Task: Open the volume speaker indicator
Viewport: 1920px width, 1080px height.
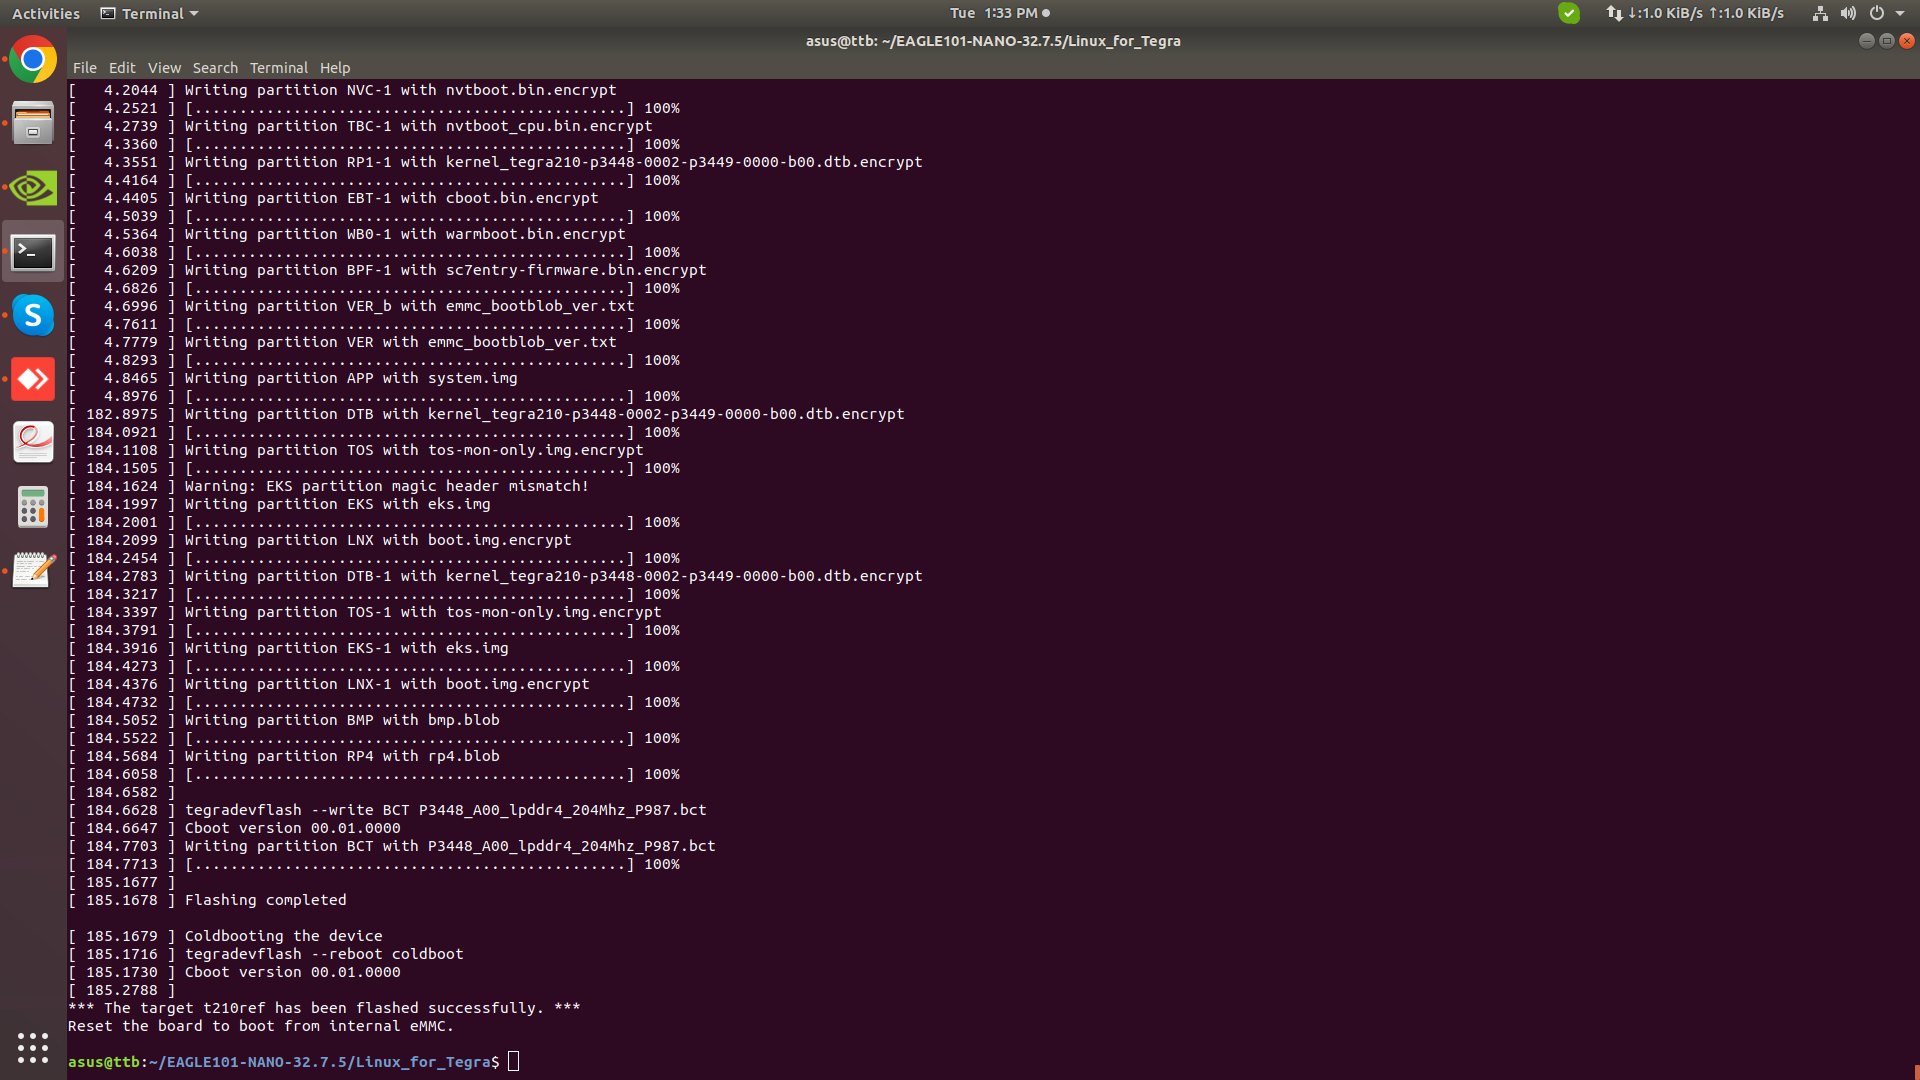Action: 1848,14
